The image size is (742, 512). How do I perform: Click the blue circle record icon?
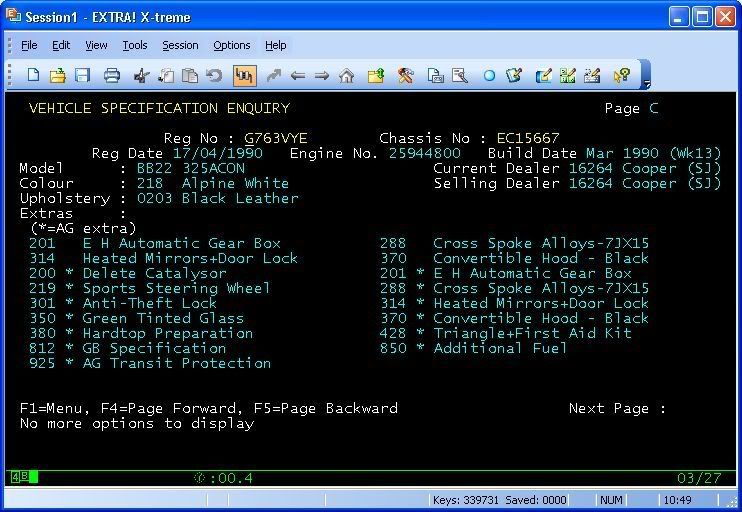pyautogui.click(x=490, y=75)
